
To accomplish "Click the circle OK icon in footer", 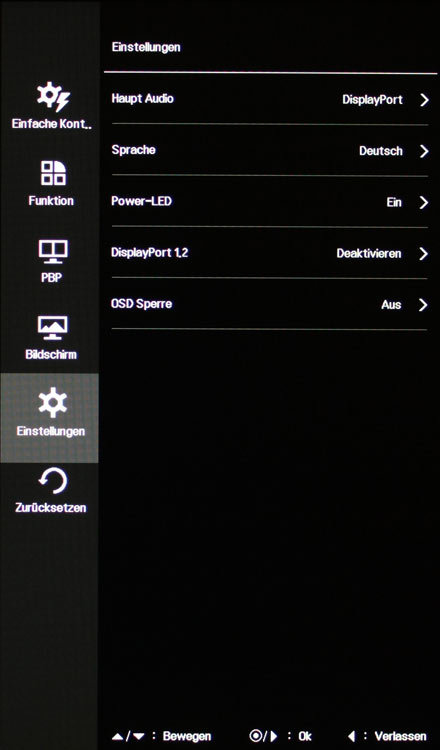I will pos(255,736).
